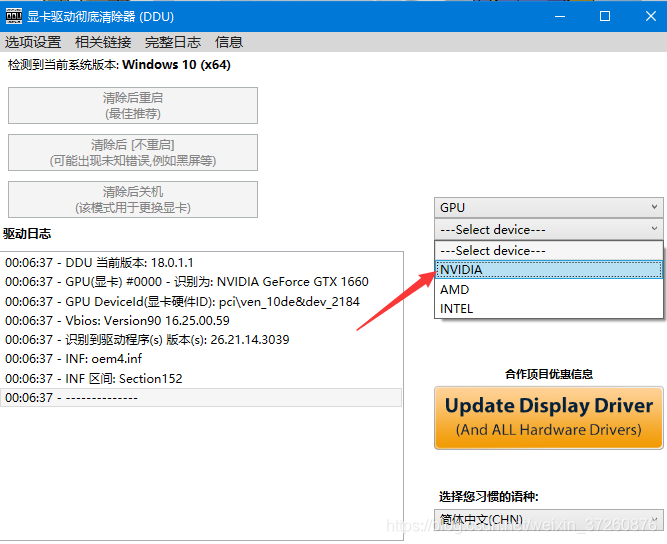Select the log line NVIDIA GeForce GTX 1660
This screenshot has height=544, width=667.
[201, 282]
